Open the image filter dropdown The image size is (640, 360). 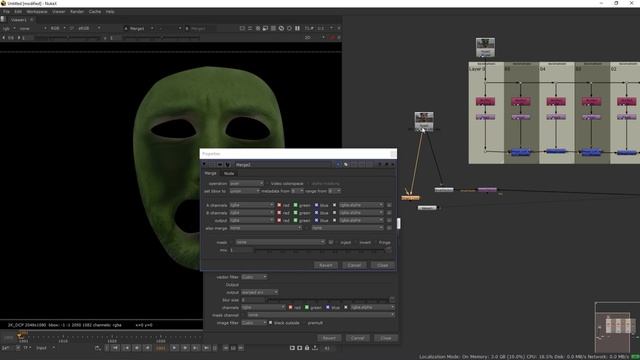(254, 323)
